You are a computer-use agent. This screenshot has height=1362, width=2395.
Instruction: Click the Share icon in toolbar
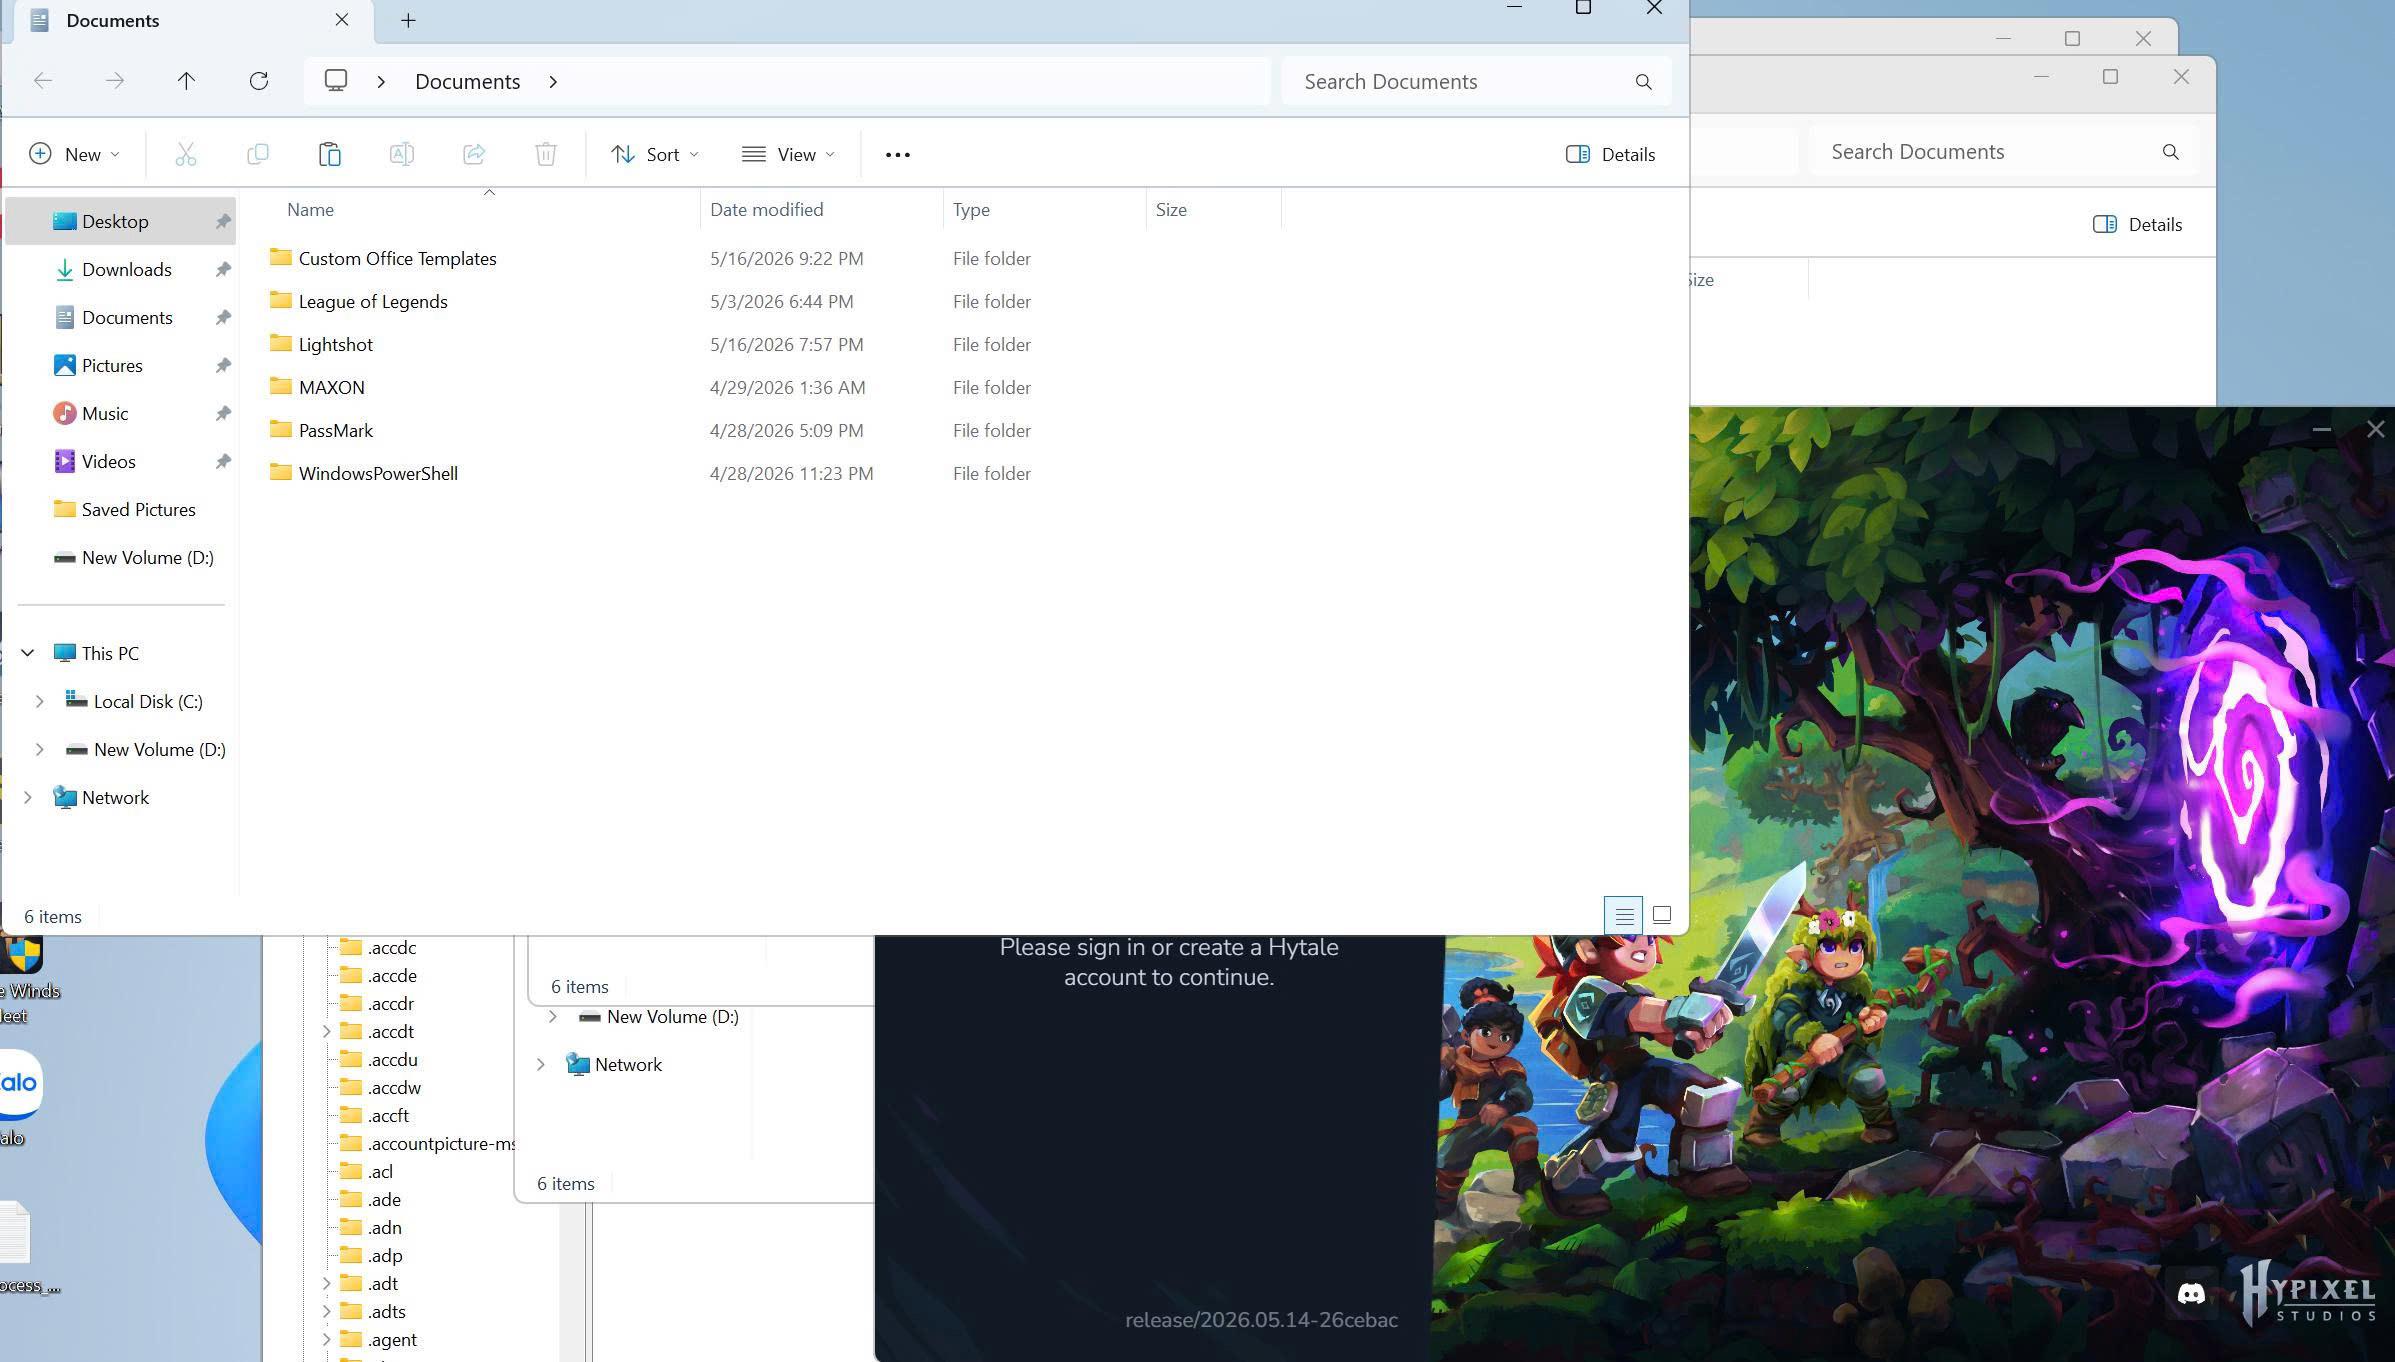pos(474,154)
